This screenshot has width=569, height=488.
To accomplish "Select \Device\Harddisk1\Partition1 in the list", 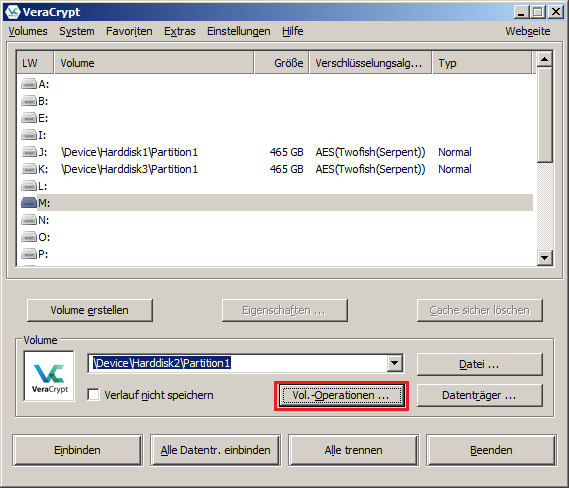I will 130,152.
